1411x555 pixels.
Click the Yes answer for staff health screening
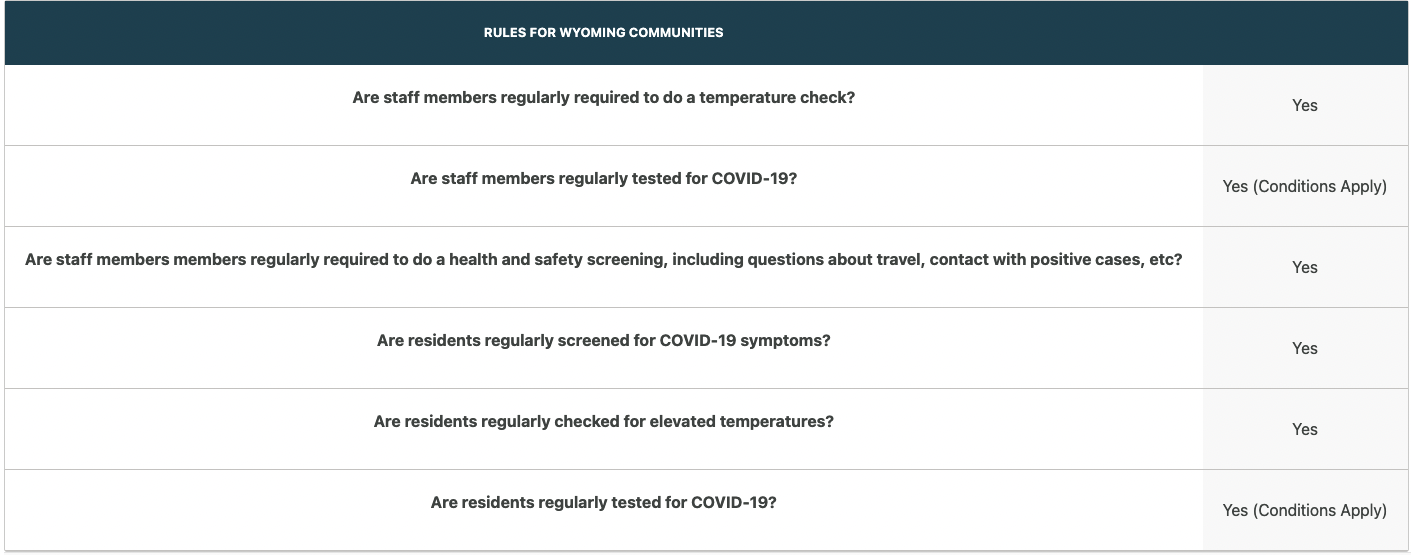[1304, 267]
